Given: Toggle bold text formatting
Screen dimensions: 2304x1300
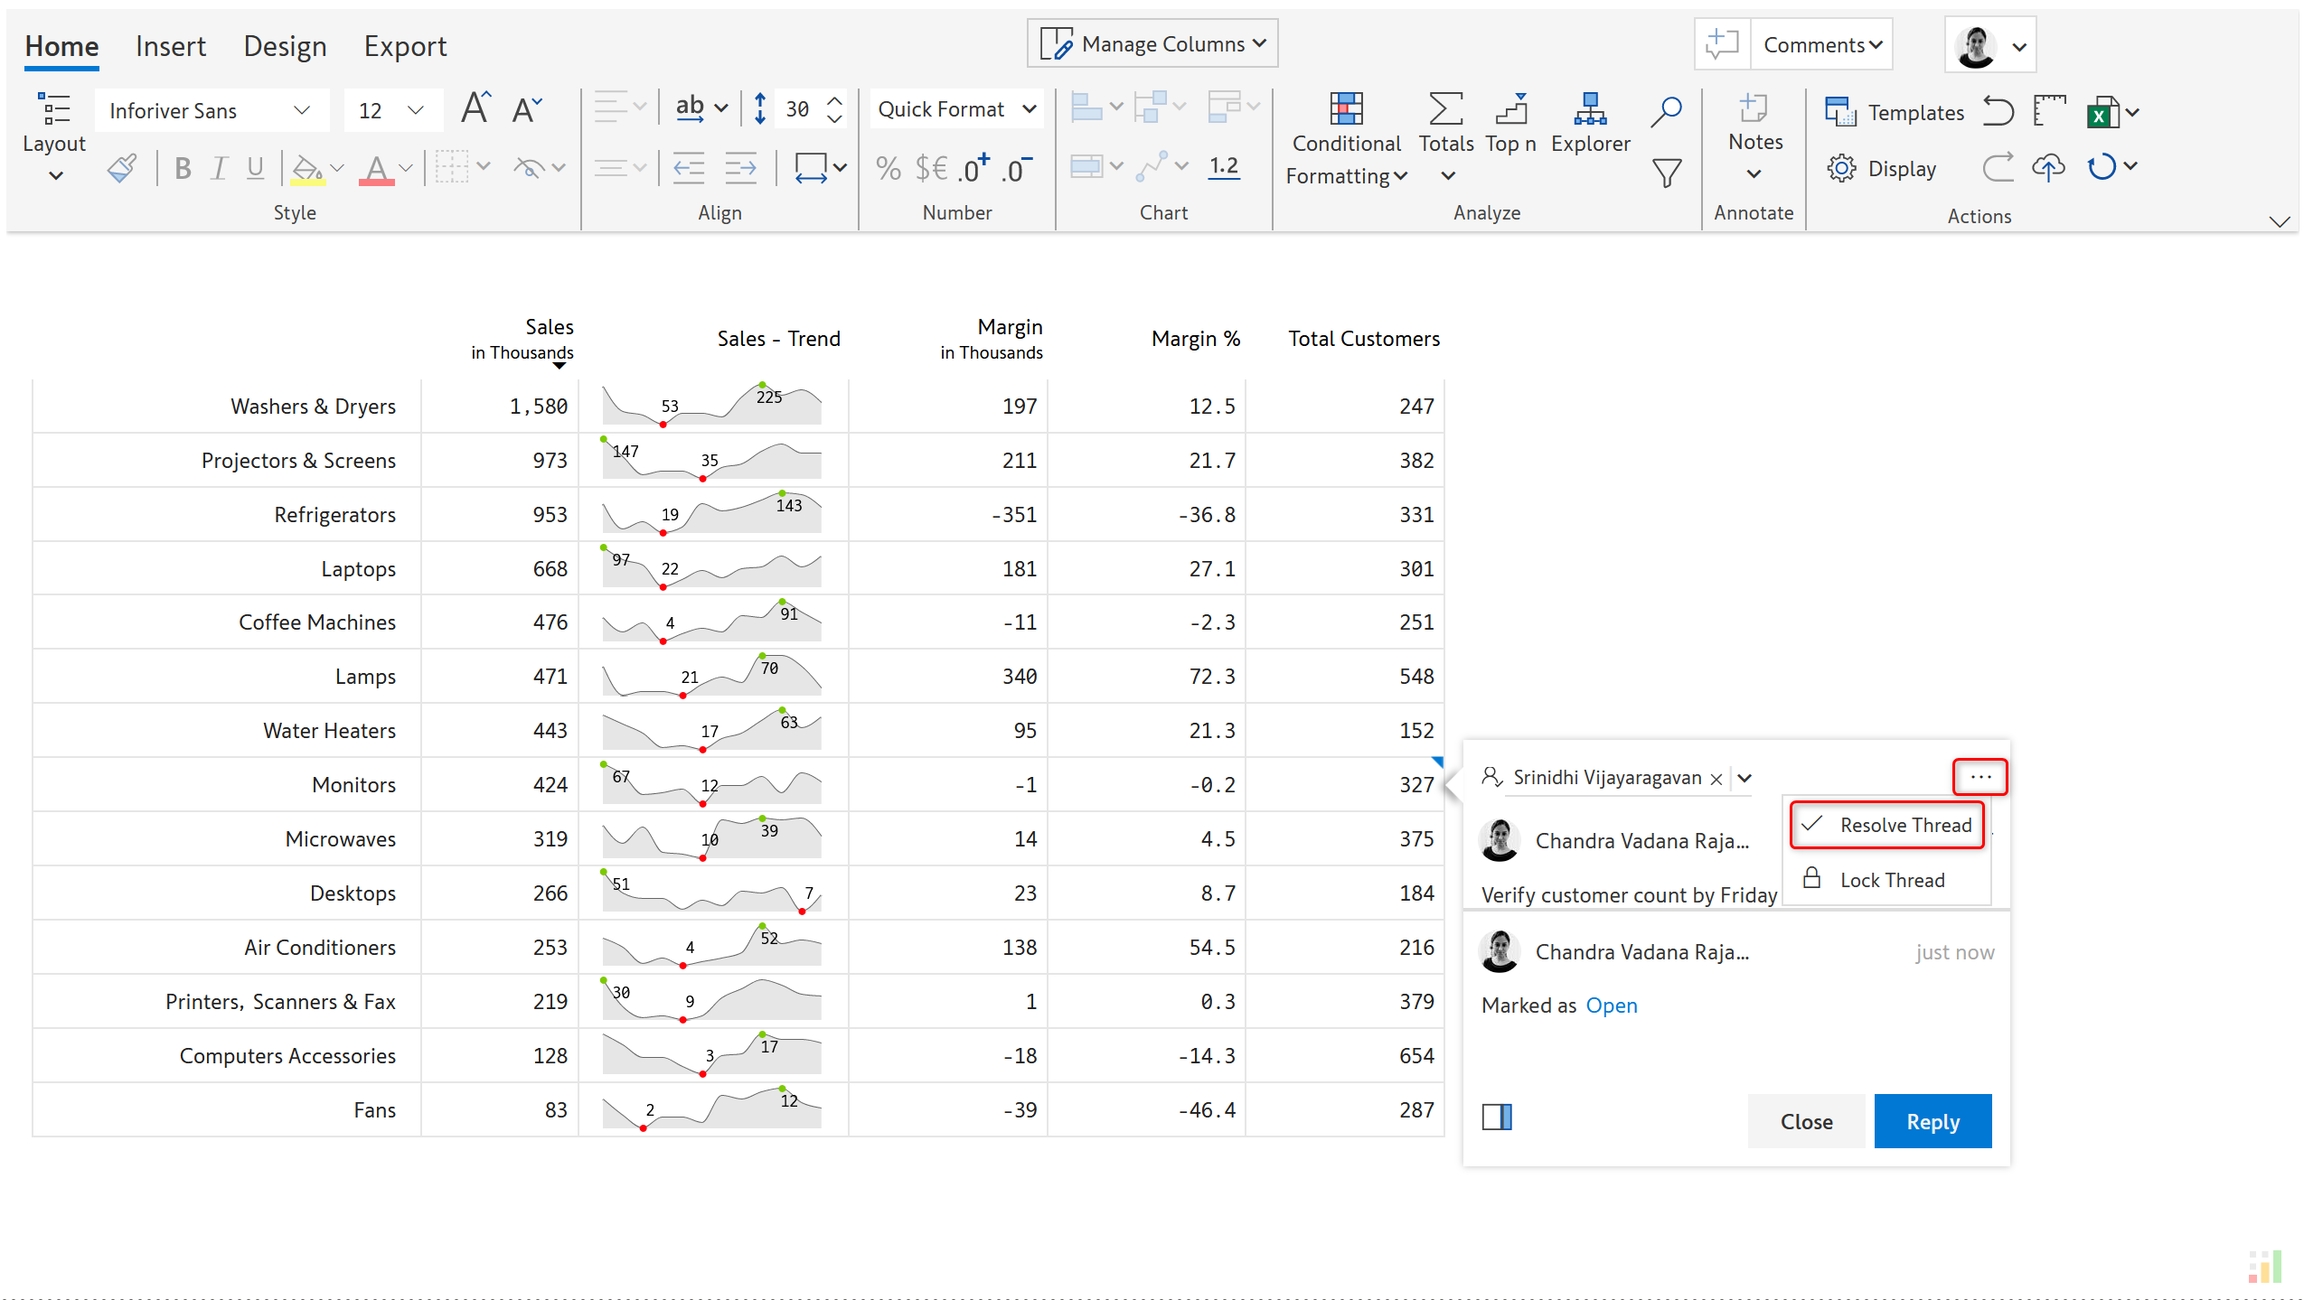Looking at the screenshot, I should (182, 168).
